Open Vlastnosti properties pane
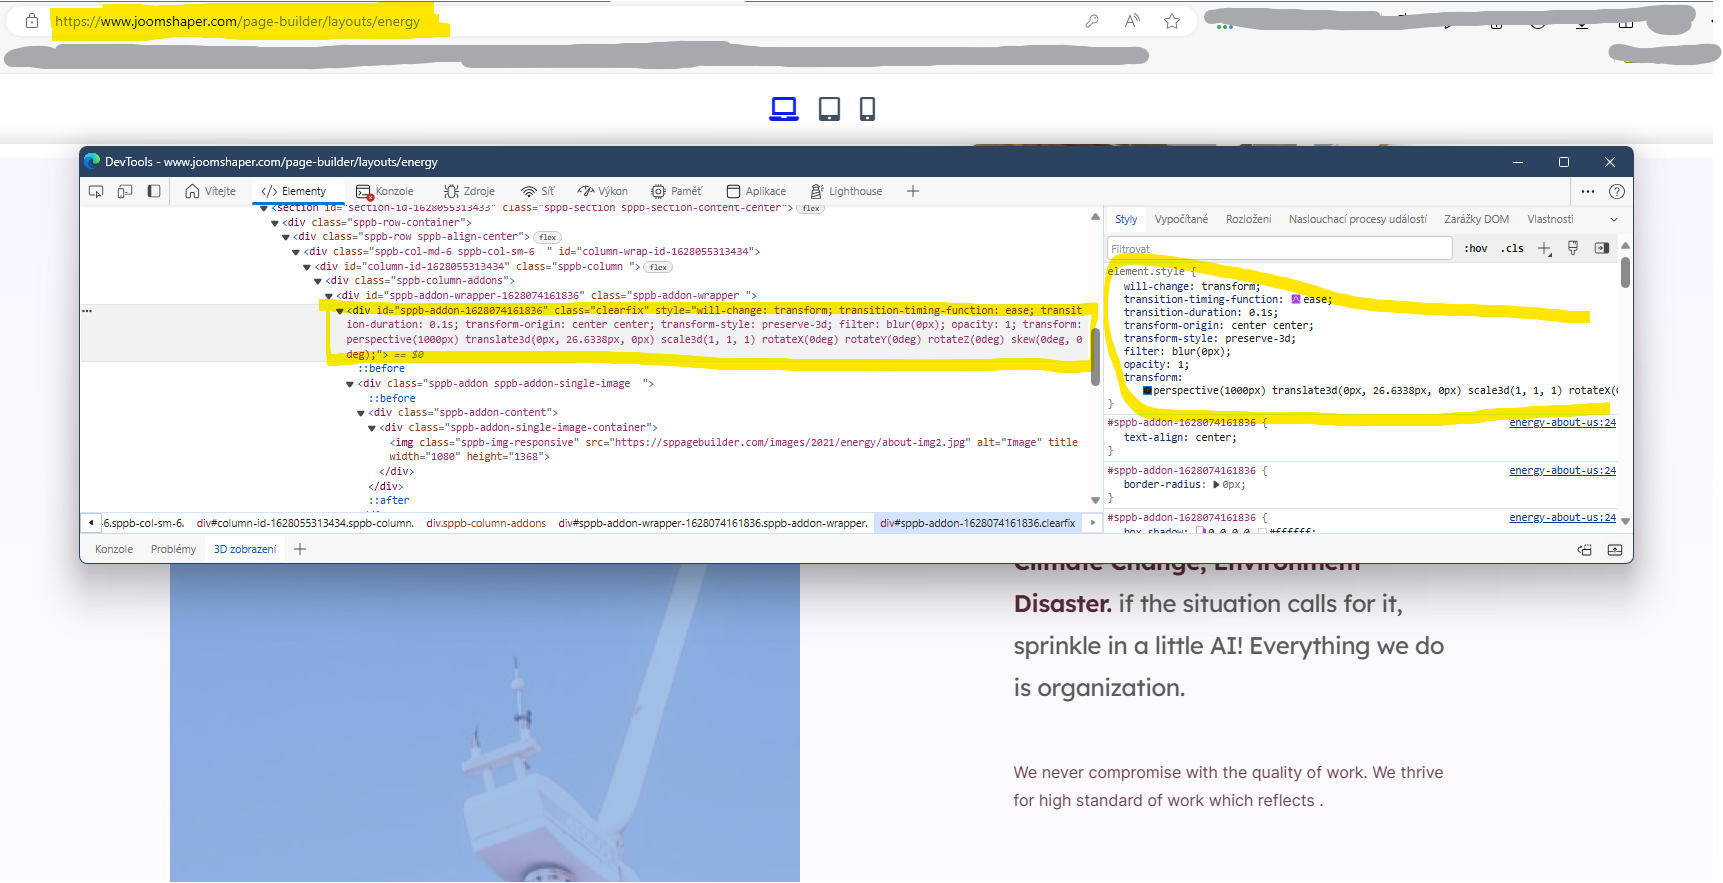Screen dimensions: 1723x883 [x=1550, y=219]
